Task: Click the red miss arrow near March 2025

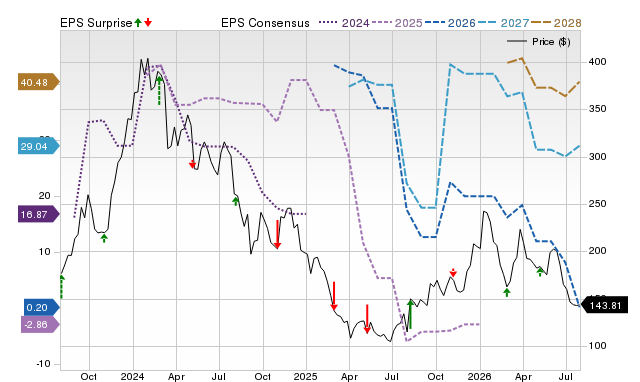Action: coord(334,295)
